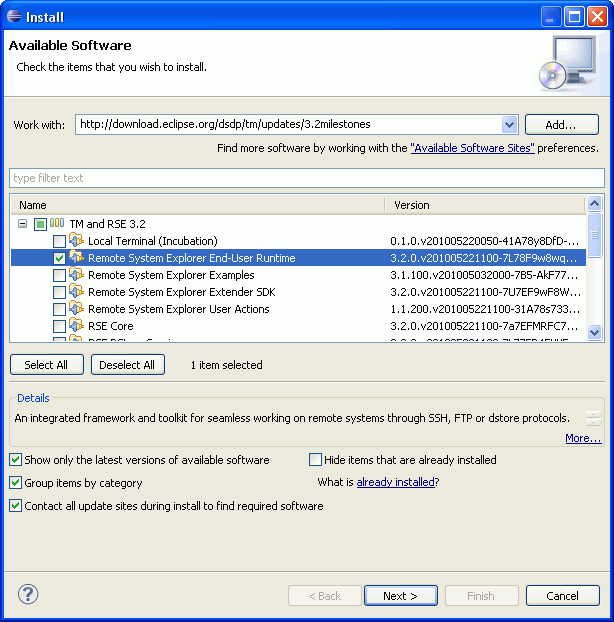Check the Remote System Explorer Examples checkbox
Image resolution: width=614 pixels, height=622 pixels.
pos(59,275)
